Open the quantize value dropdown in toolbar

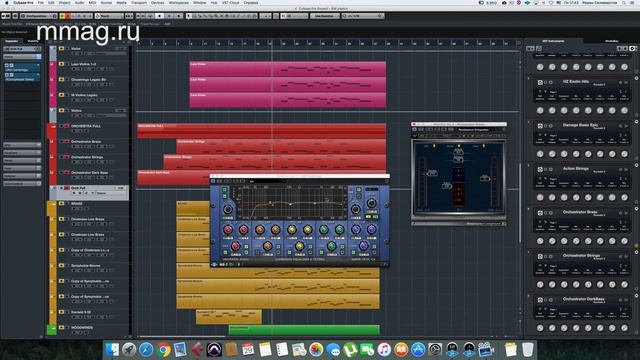point(363,16)
